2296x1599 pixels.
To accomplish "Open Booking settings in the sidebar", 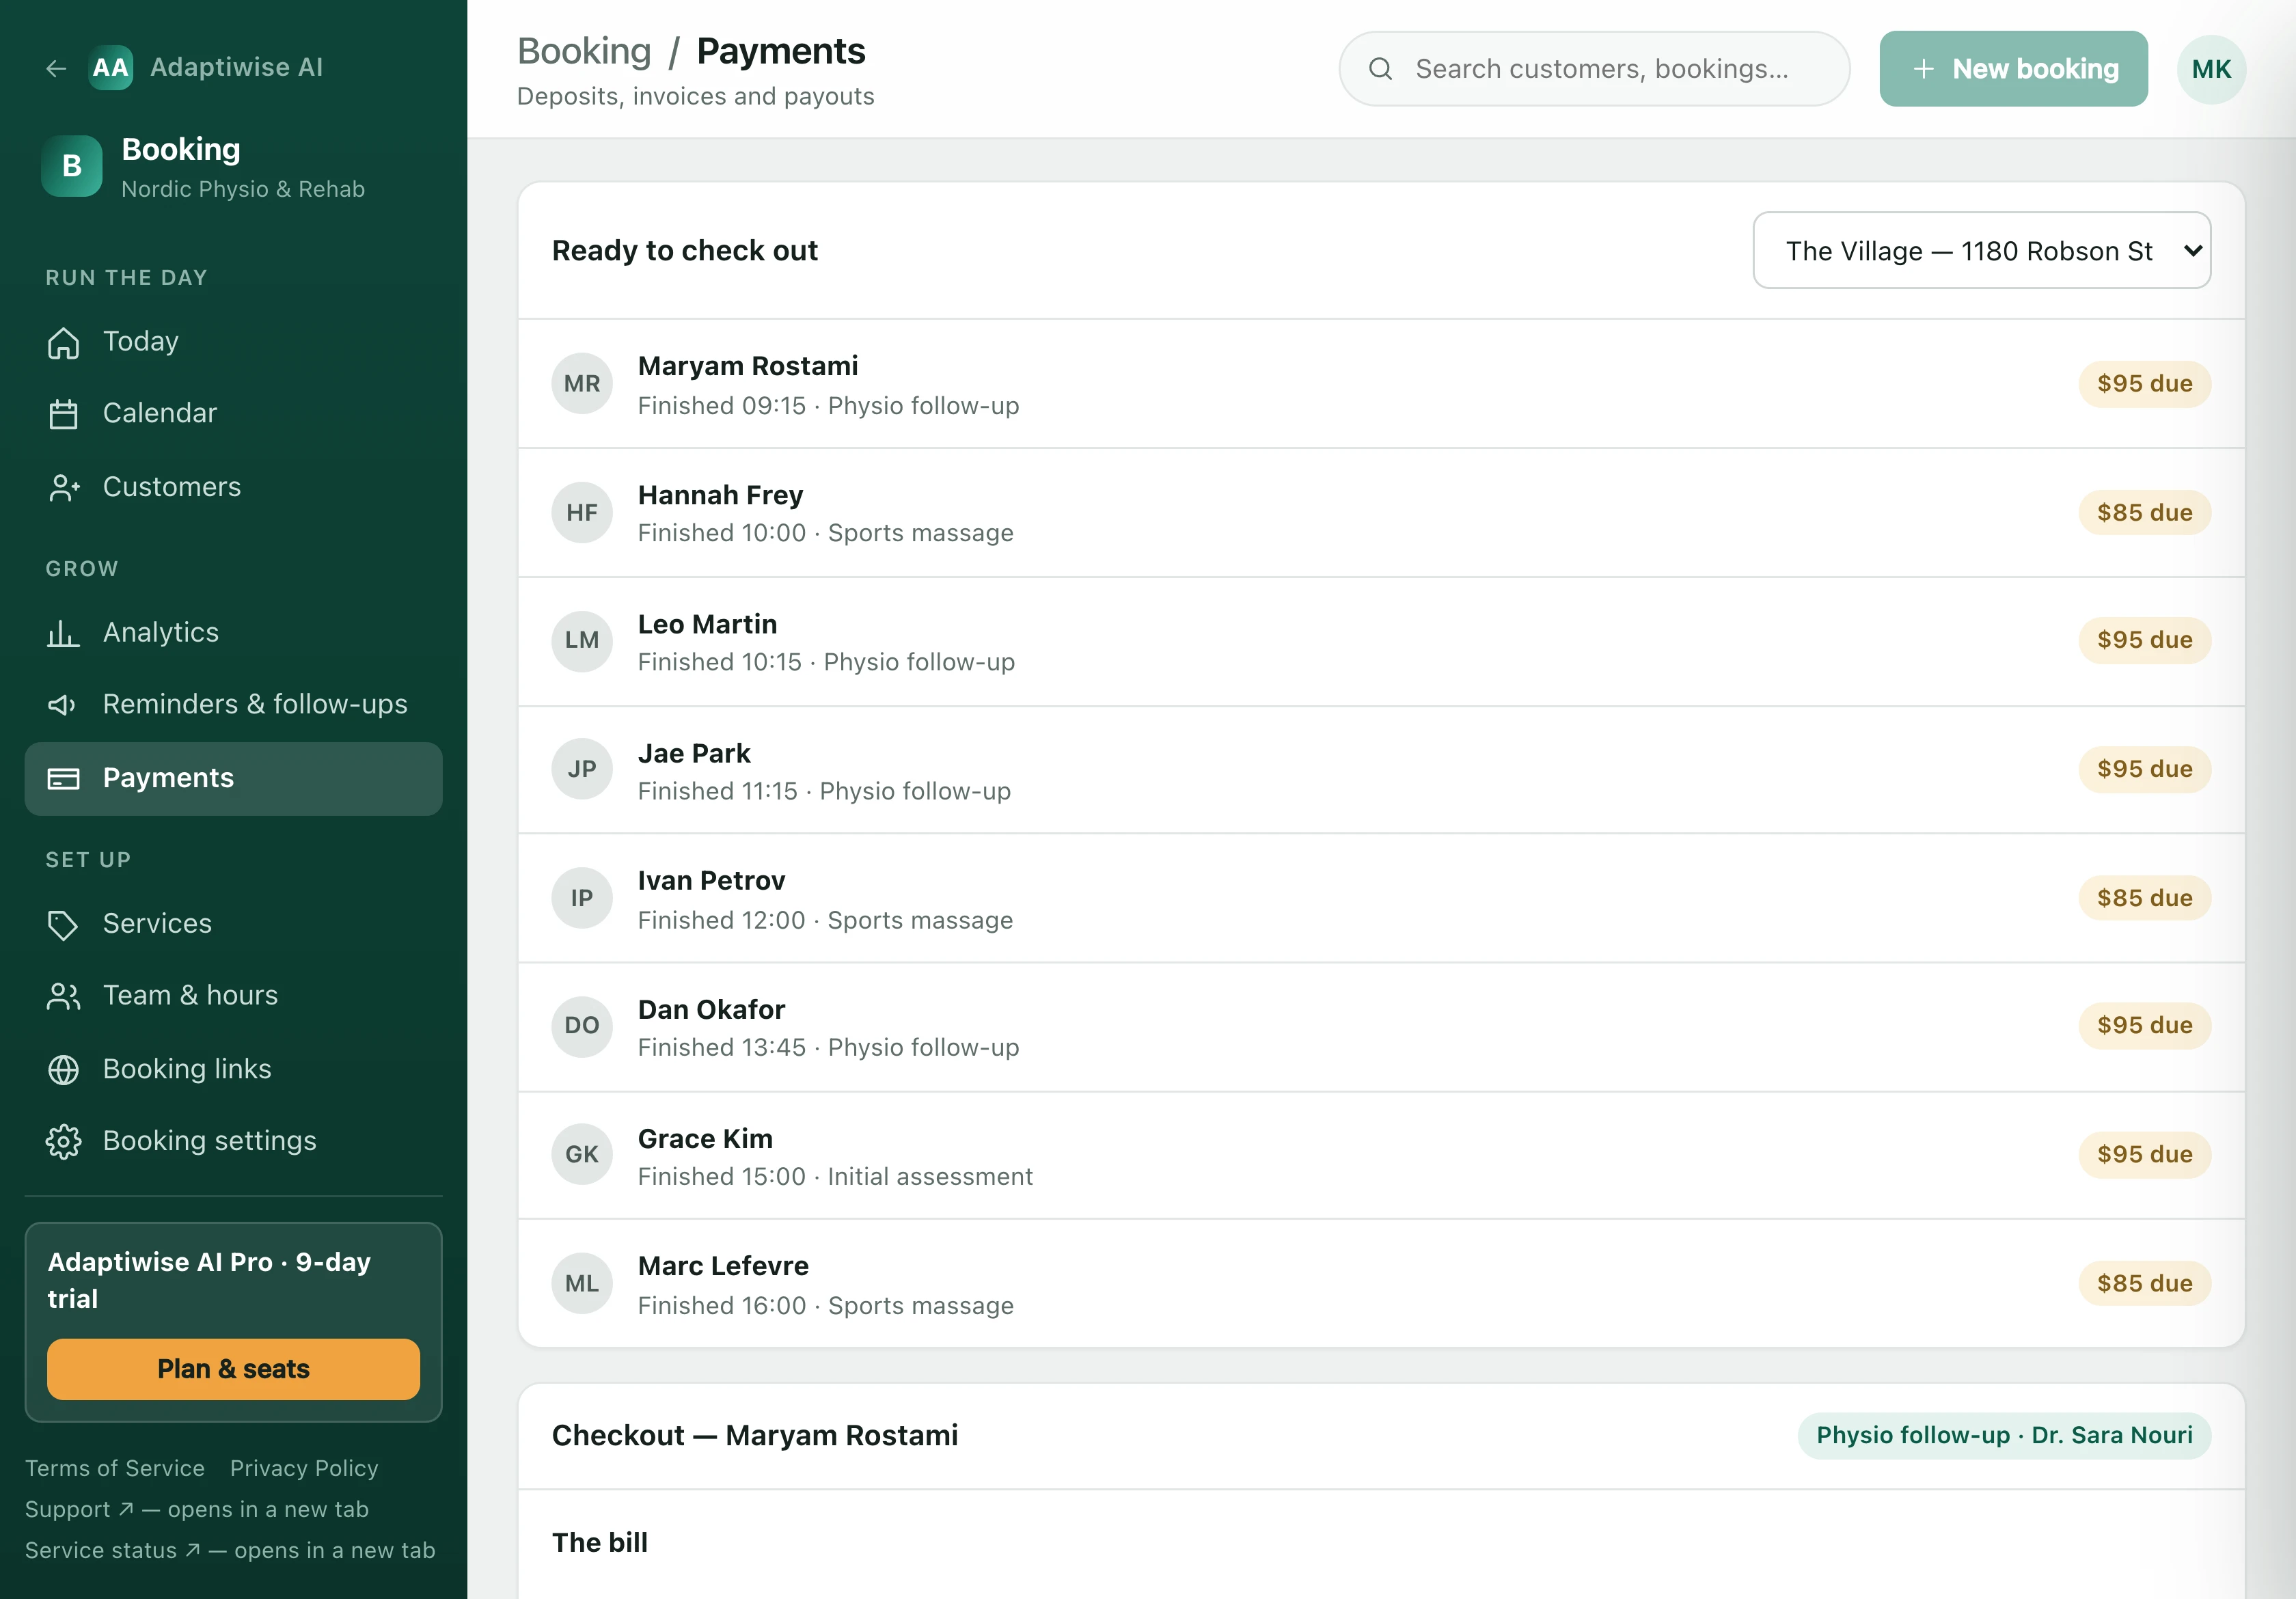I will [233, 1141].
